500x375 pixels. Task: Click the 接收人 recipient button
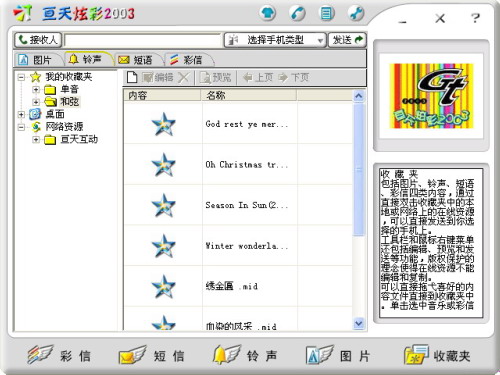(38, 40)
